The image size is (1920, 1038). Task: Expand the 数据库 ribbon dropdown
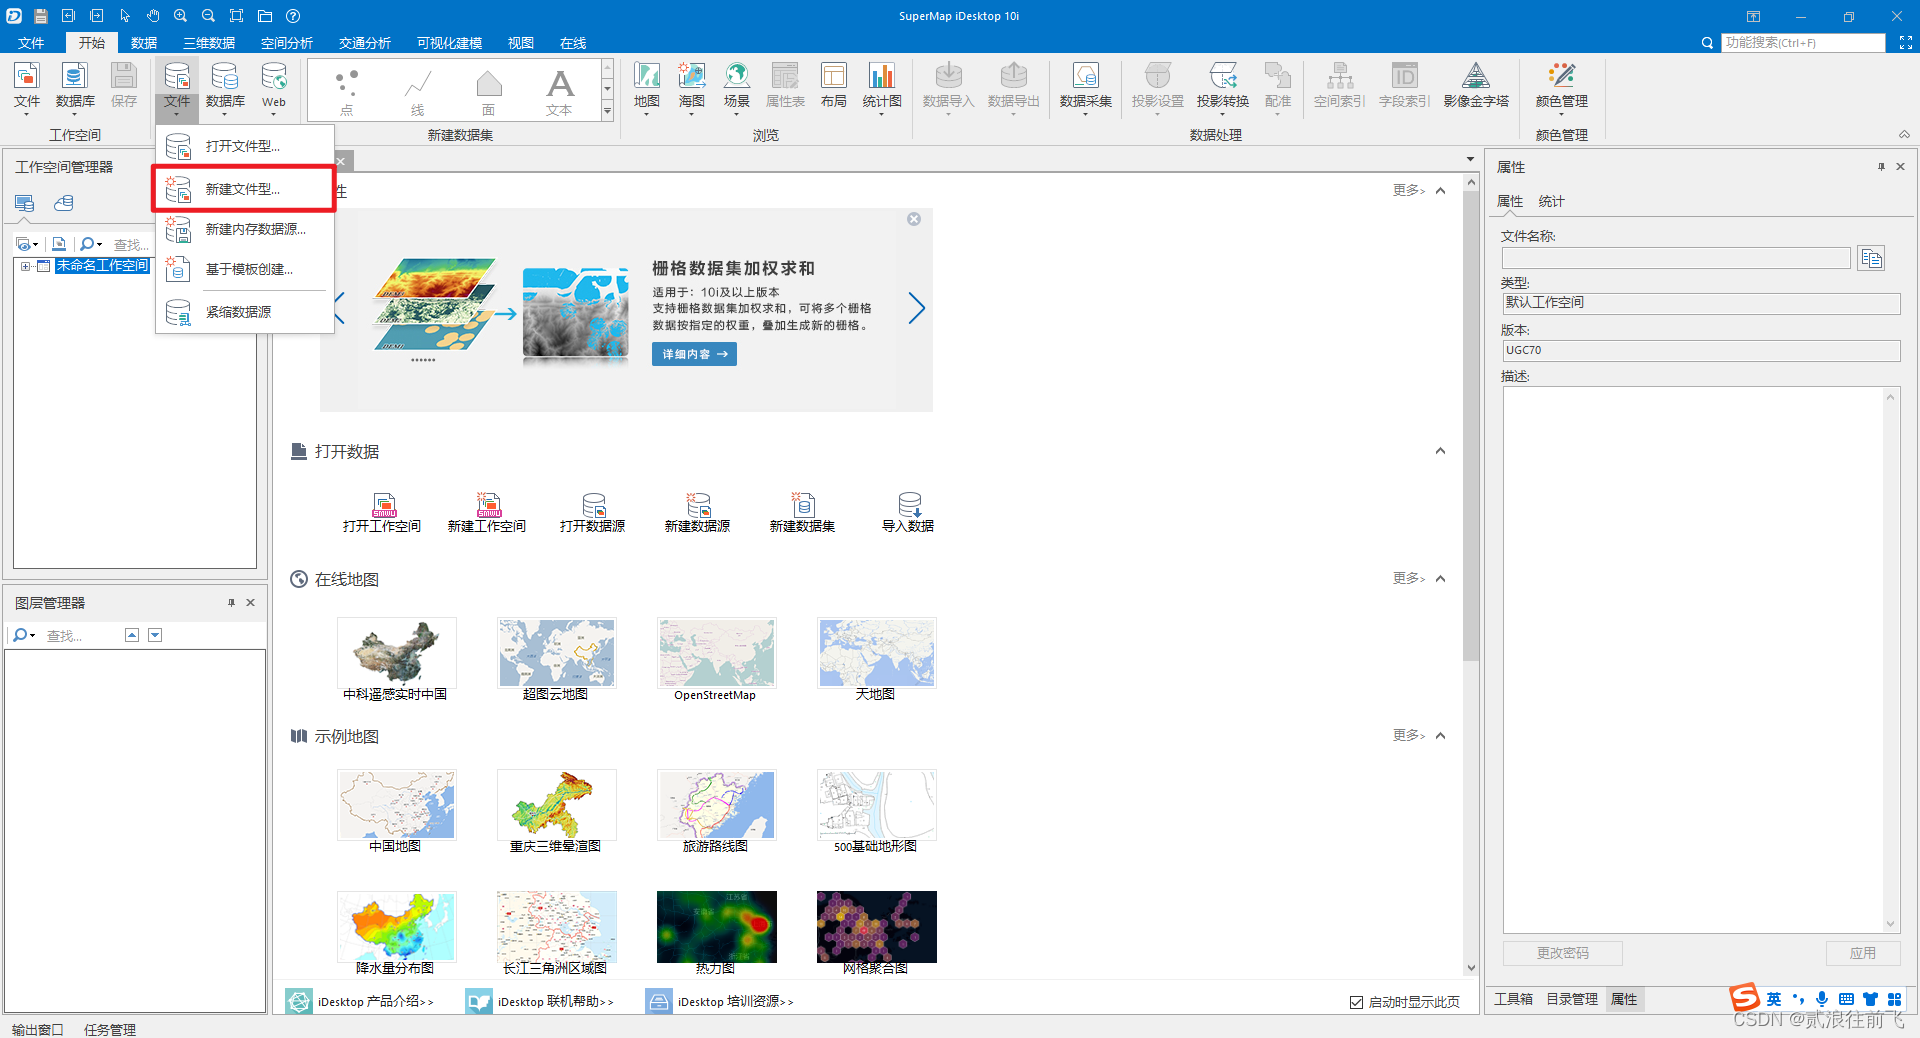coord(225,113)
